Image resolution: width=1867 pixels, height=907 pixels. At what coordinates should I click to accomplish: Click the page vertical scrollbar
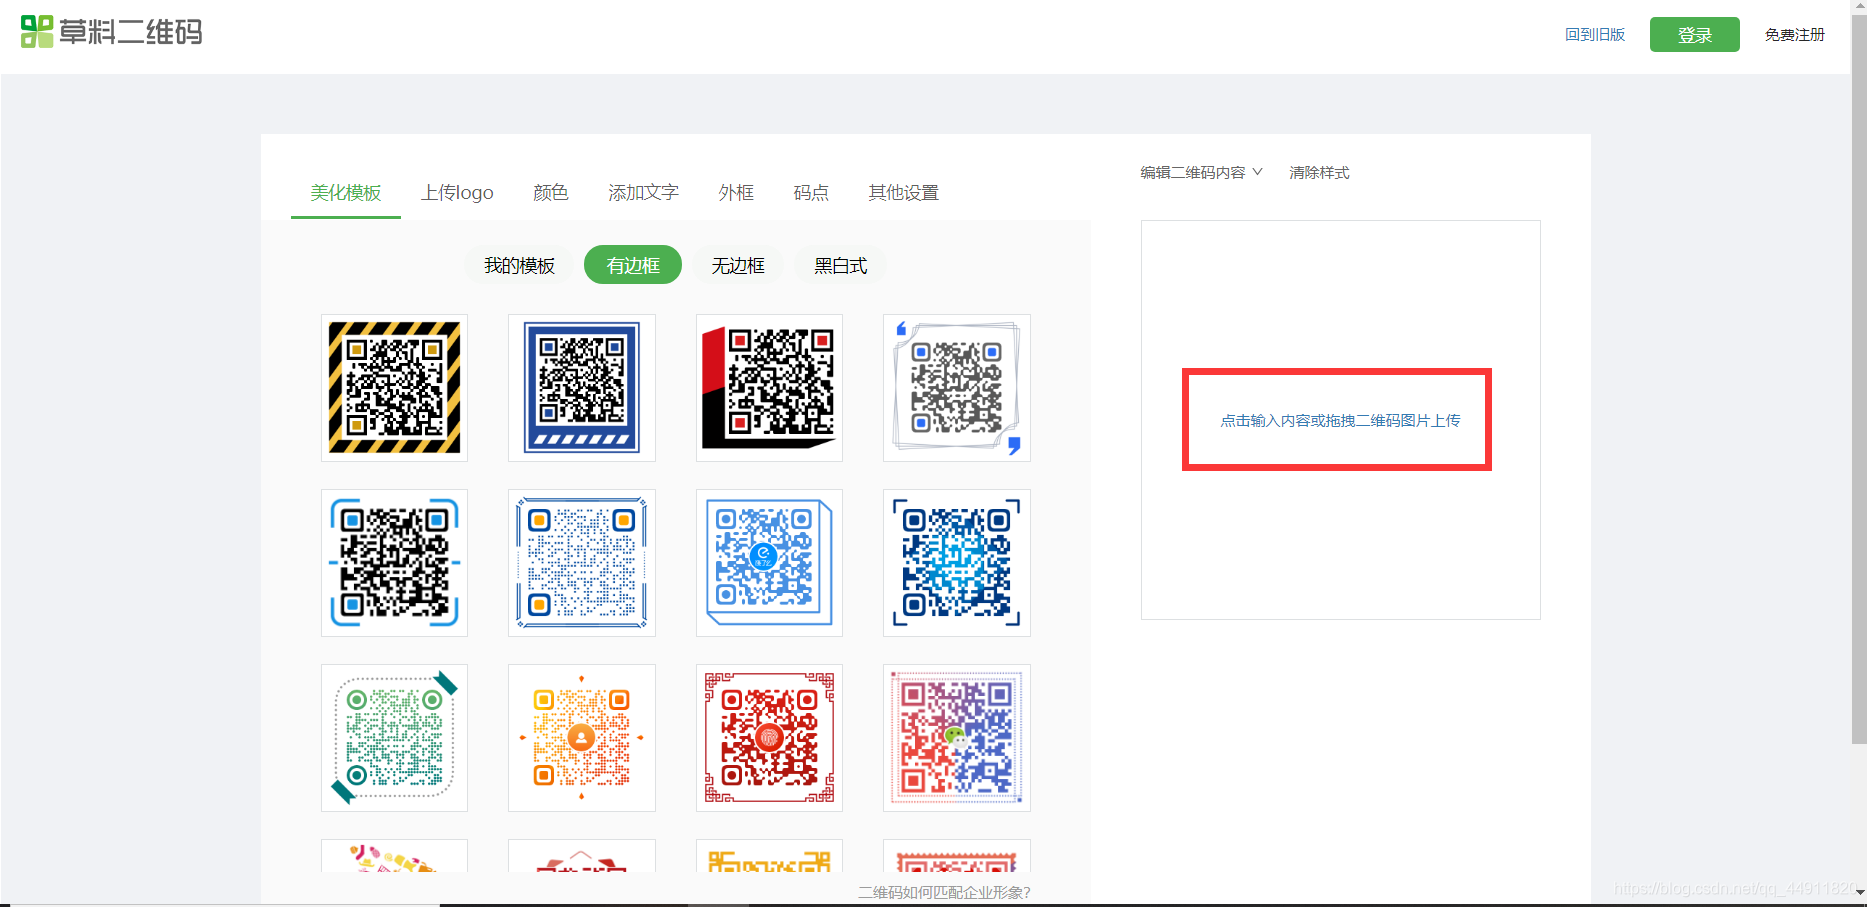pos(1859,380)
